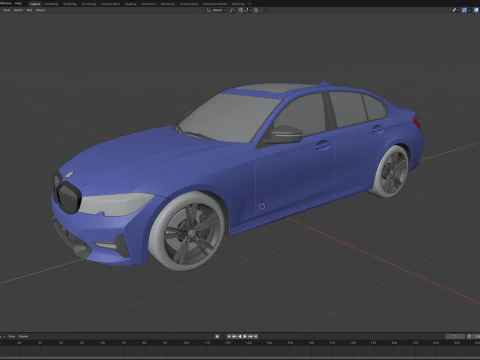This screenshot has width=480, height=360.
Task: Jump to next keyframe
Action: [x=250, y=336]
